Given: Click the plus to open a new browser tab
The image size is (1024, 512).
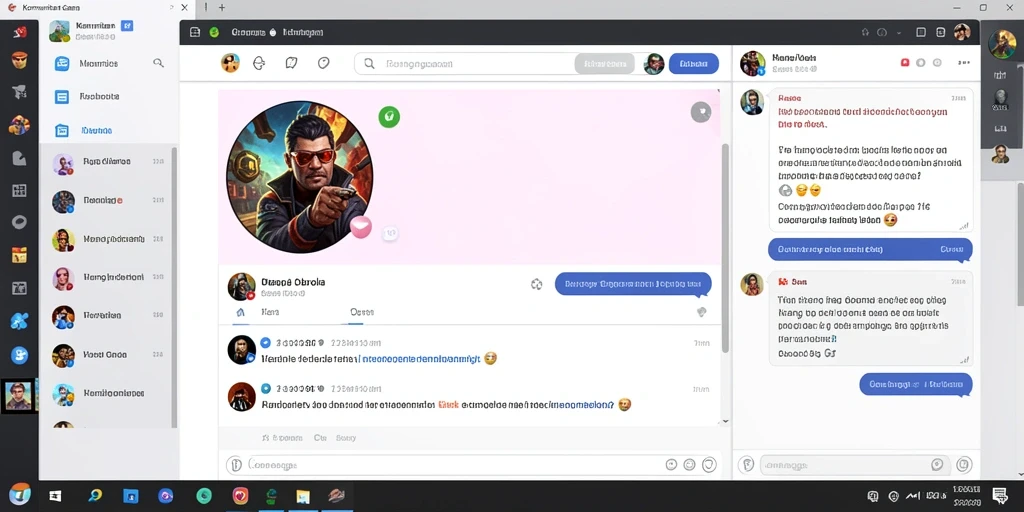Looking at the screenshot, I should [222, 7].
